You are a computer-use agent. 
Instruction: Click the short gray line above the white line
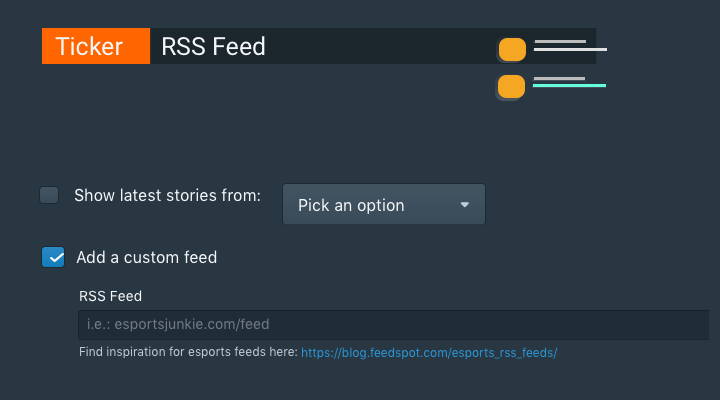point(560,41)
